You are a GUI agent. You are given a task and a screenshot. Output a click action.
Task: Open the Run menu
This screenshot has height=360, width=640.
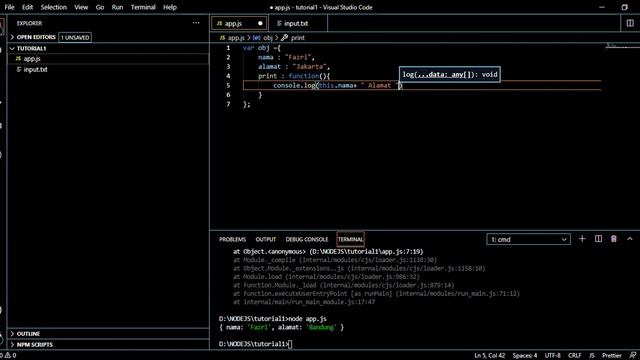click(x=117, y=7)
